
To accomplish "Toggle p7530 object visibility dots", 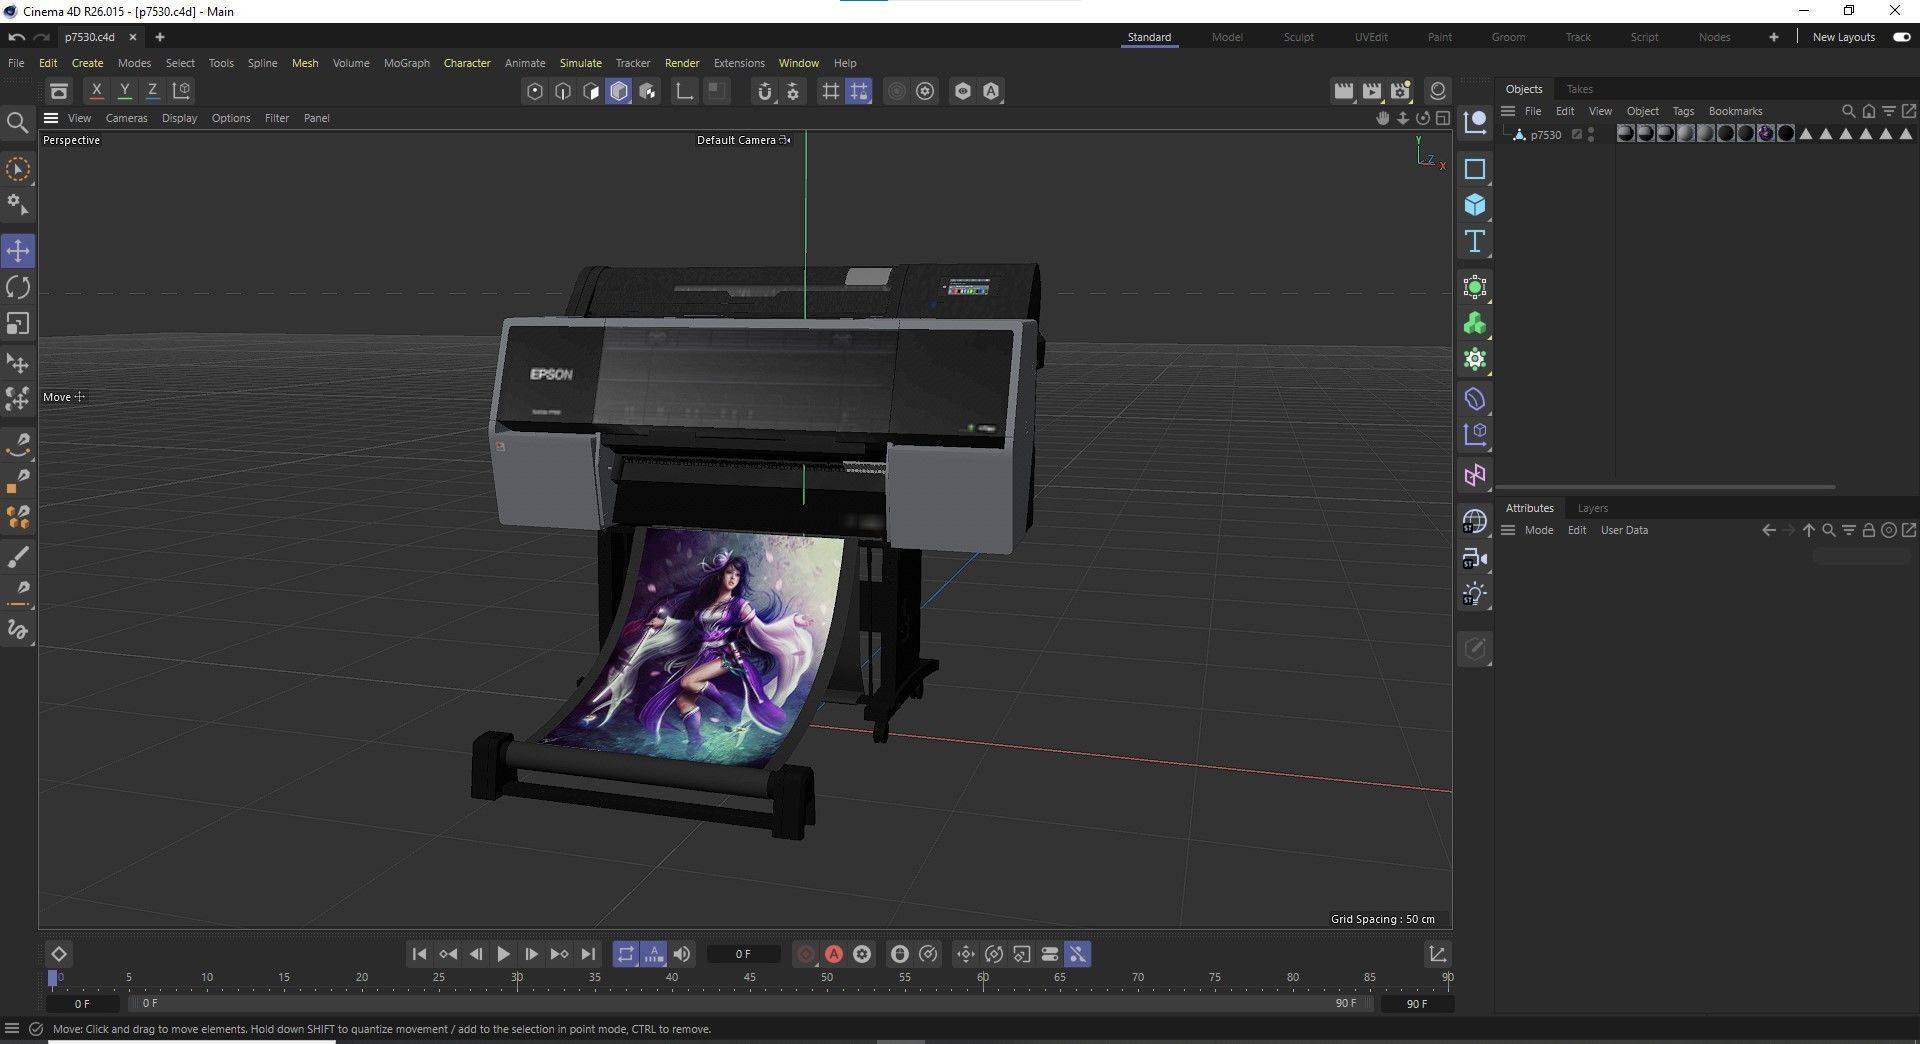I will pyautogui.click(x=1591, y=134).
